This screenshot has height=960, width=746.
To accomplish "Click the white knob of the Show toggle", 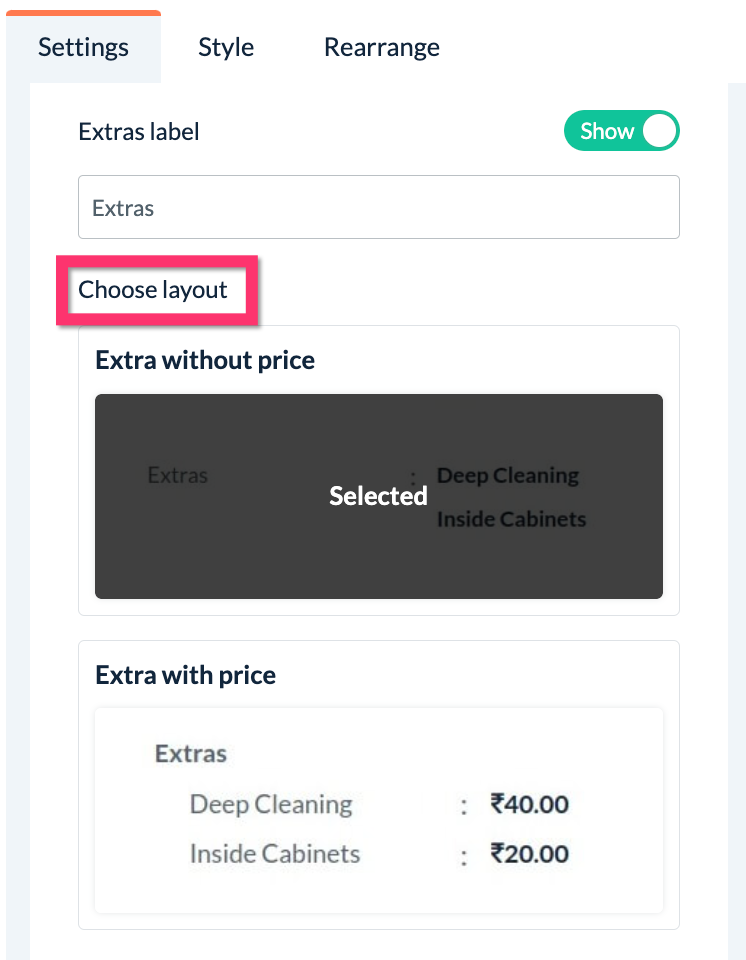I will tap(659, 131).
